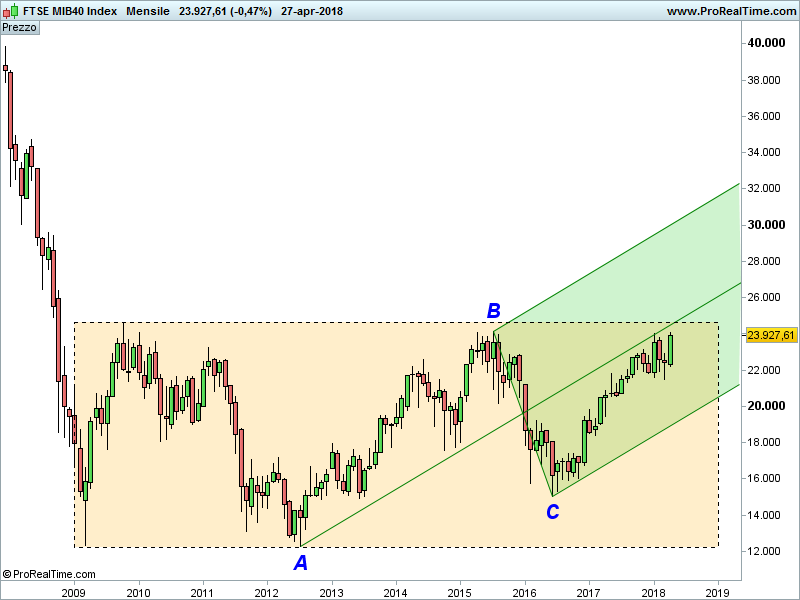The image size is (800, 600).
Task: Click the 12.000 price axis label
Action: pos(764,551)
